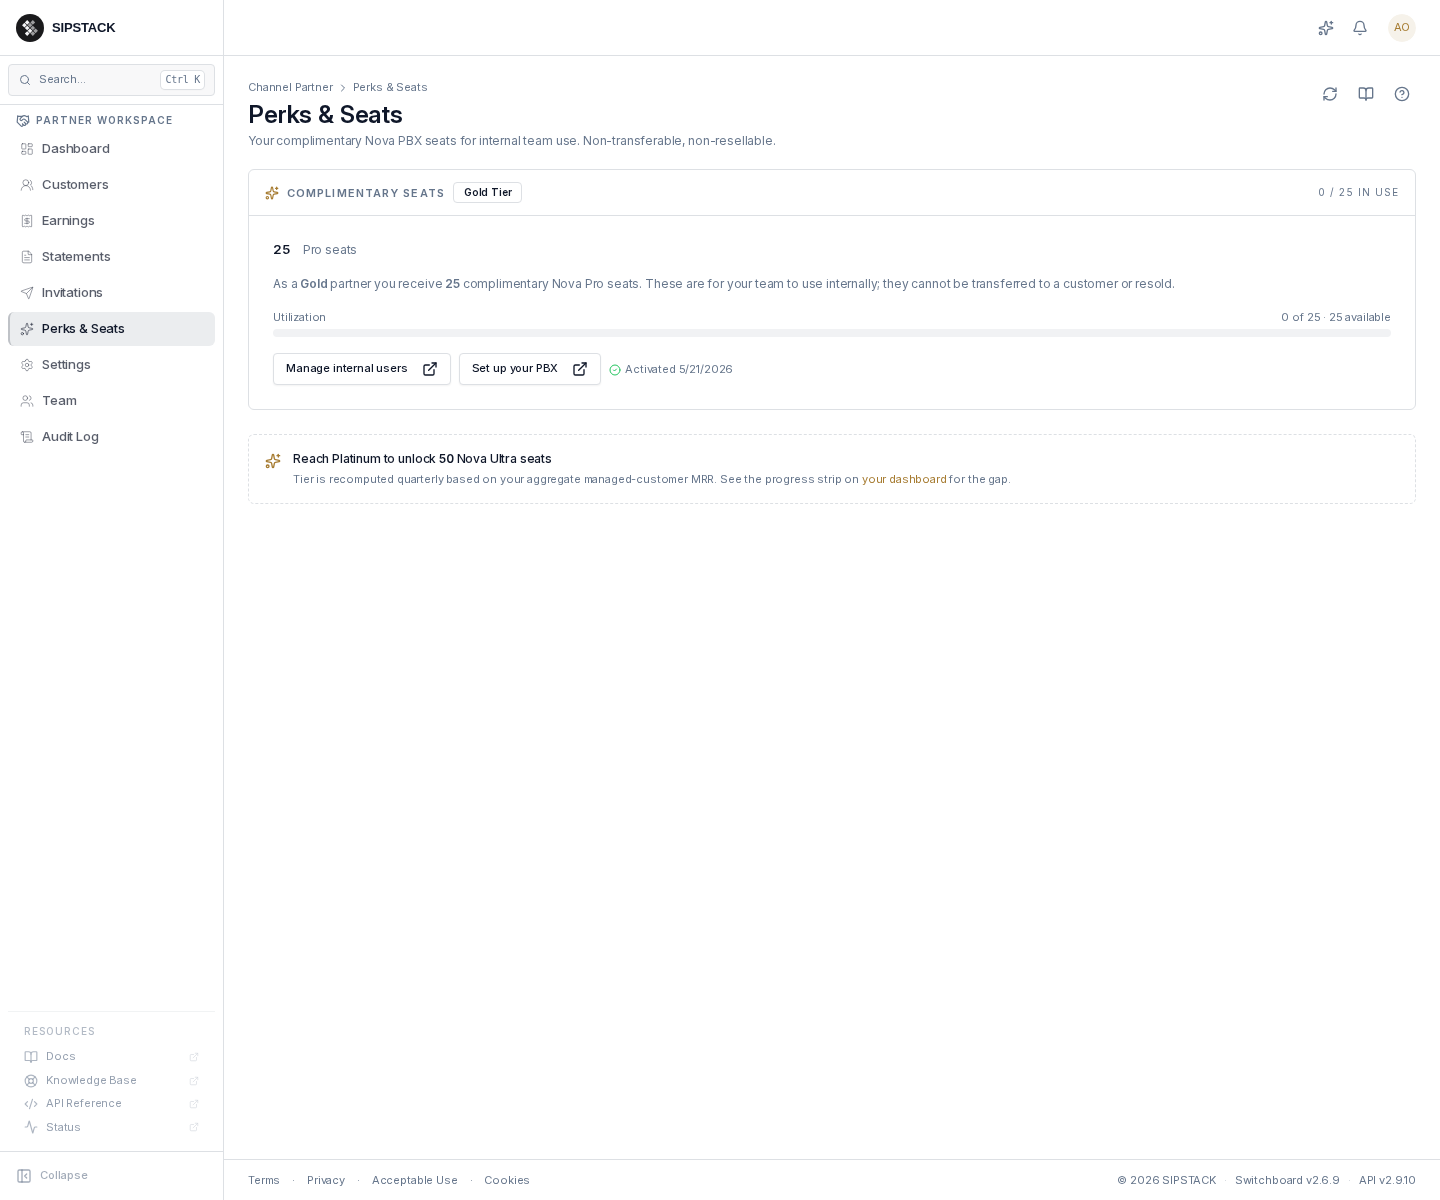Open the notifications bell
Screen dimensions: 1440x1200
[x=1360, y=28]
